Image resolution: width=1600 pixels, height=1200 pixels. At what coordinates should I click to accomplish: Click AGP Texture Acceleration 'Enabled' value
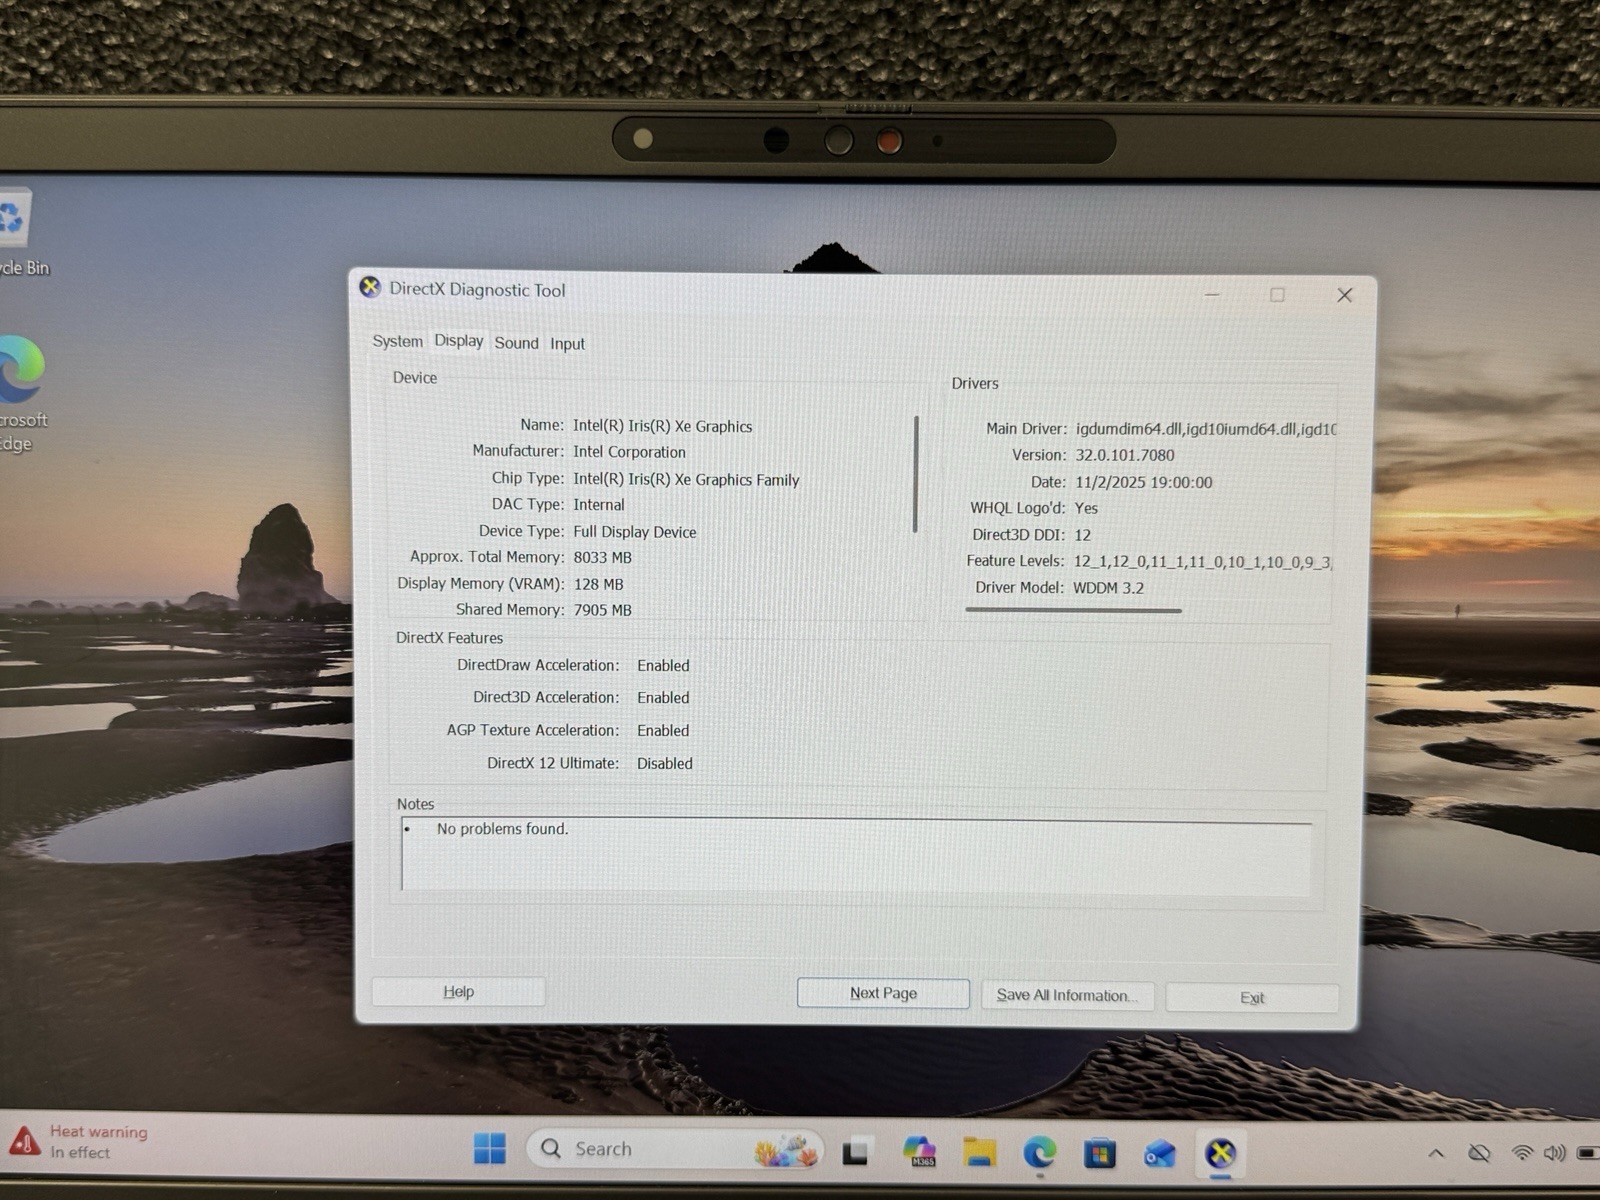point(663,731)
